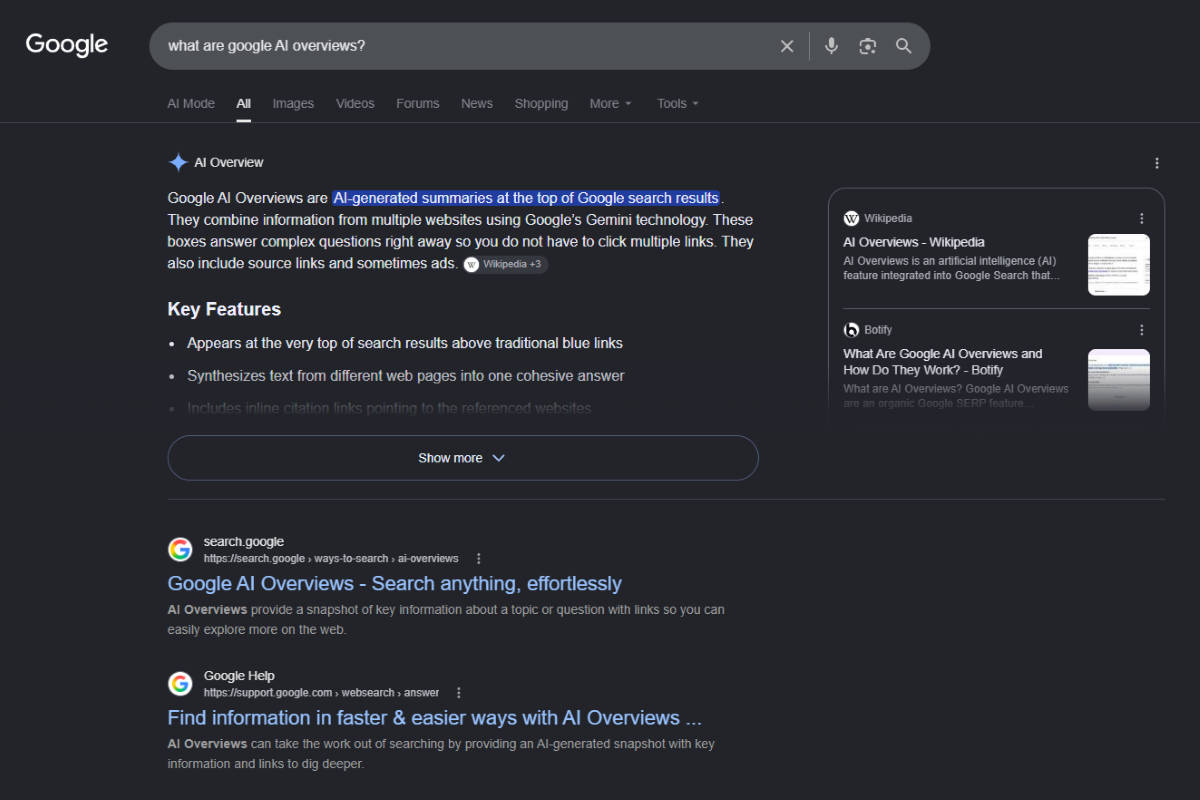The height and width of the screenshot is (800, 1200).
Task: Expand AI Overview with Show more
Action: pos(463,458)
